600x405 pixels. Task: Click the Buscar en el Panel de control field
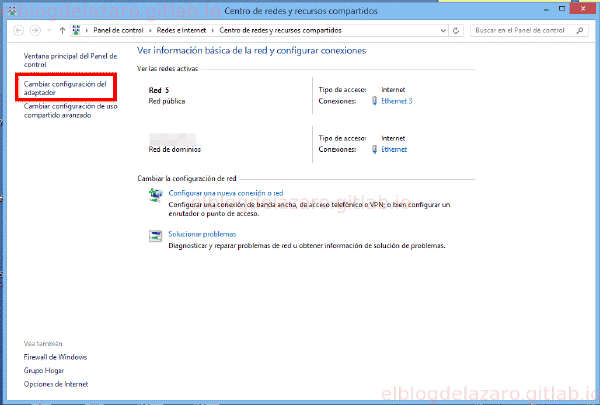[x=523, y=30]
